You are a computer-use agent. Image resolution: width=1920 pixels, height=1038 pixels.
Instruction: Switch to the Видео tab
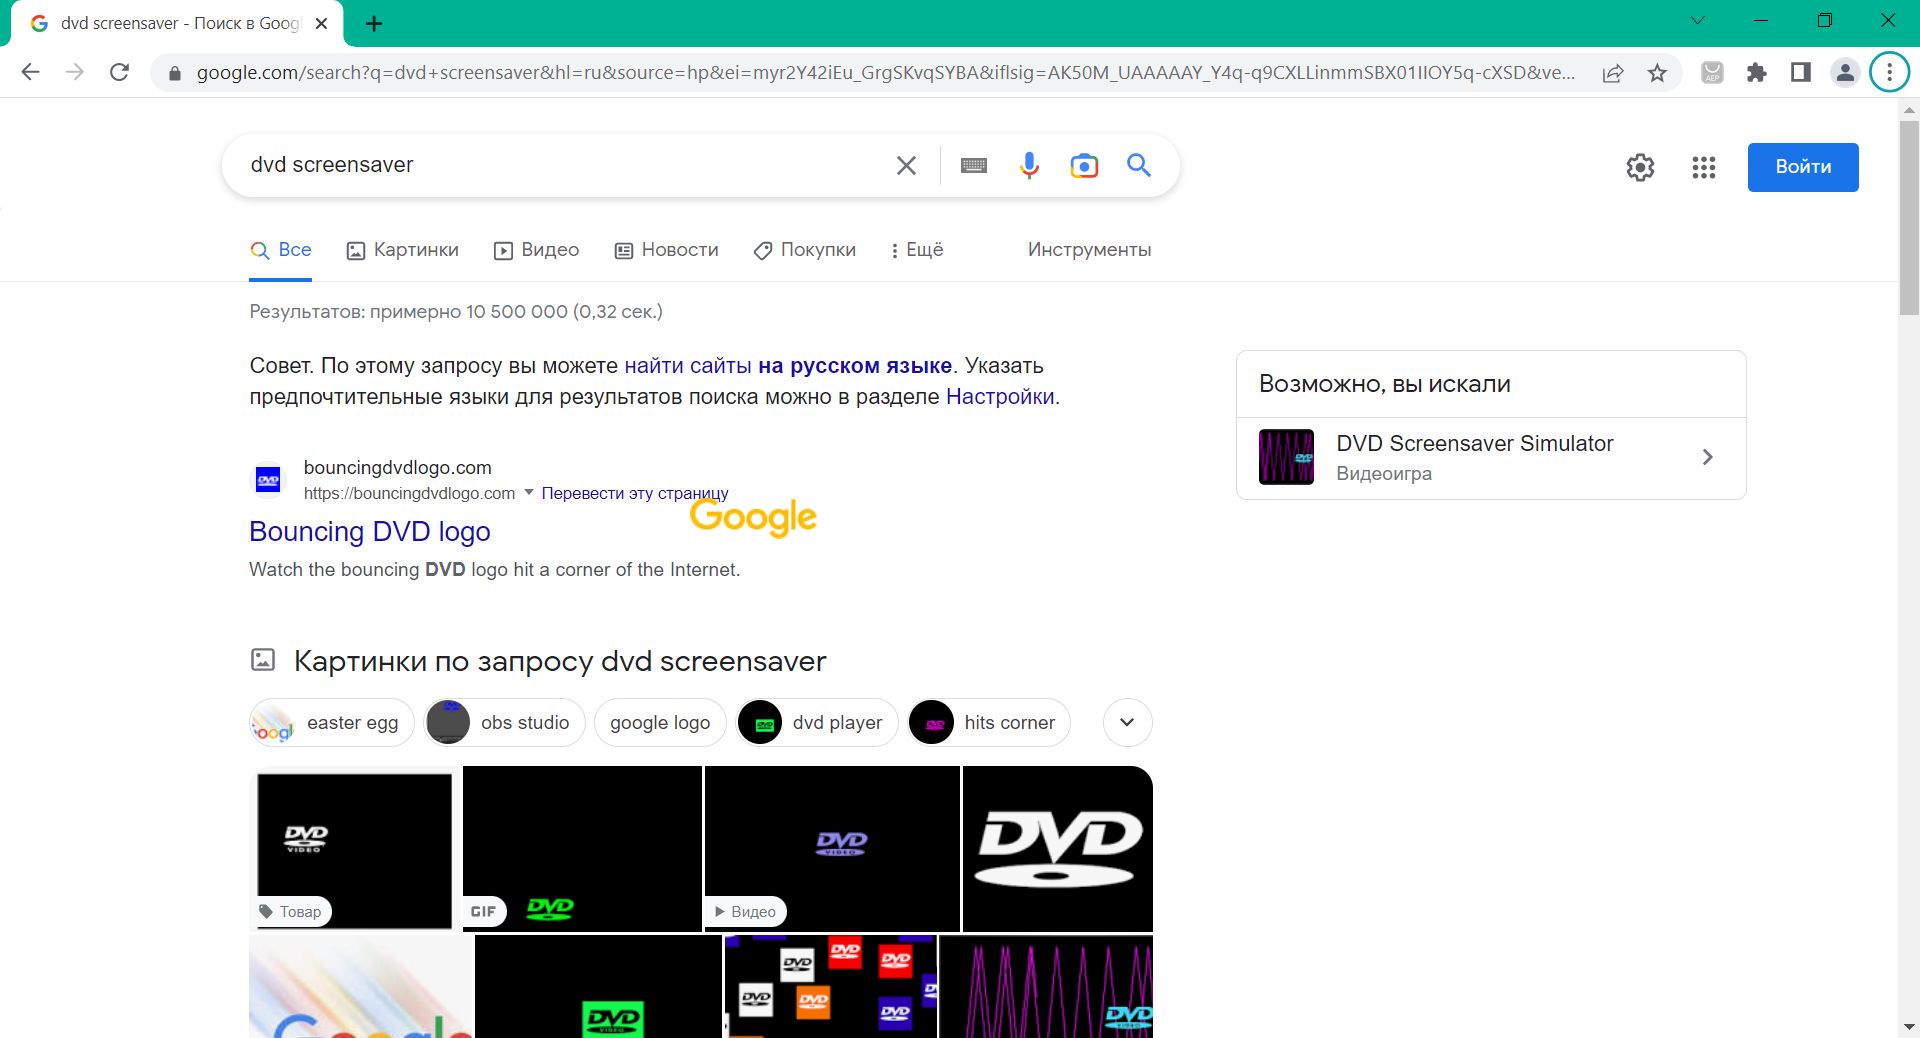[x=536, y=250]
